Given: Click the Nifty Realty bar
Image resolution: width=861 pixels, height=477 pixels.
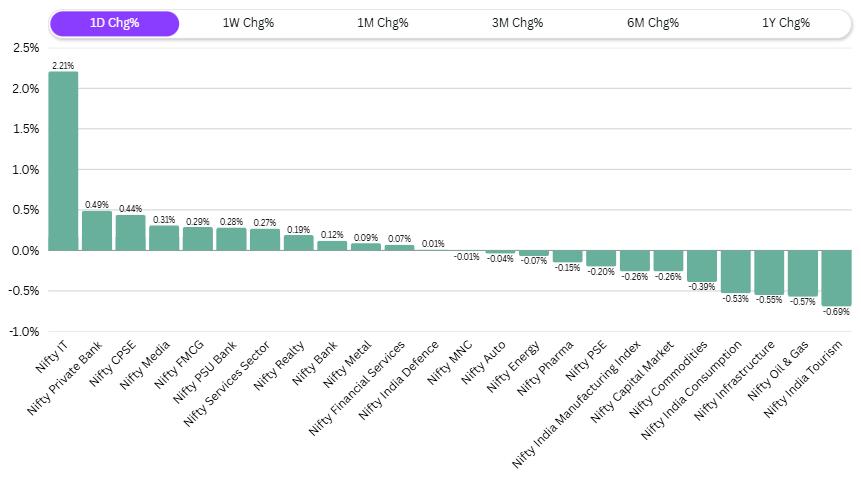Looking at the screenshot, I should click(x=298, y=243).
